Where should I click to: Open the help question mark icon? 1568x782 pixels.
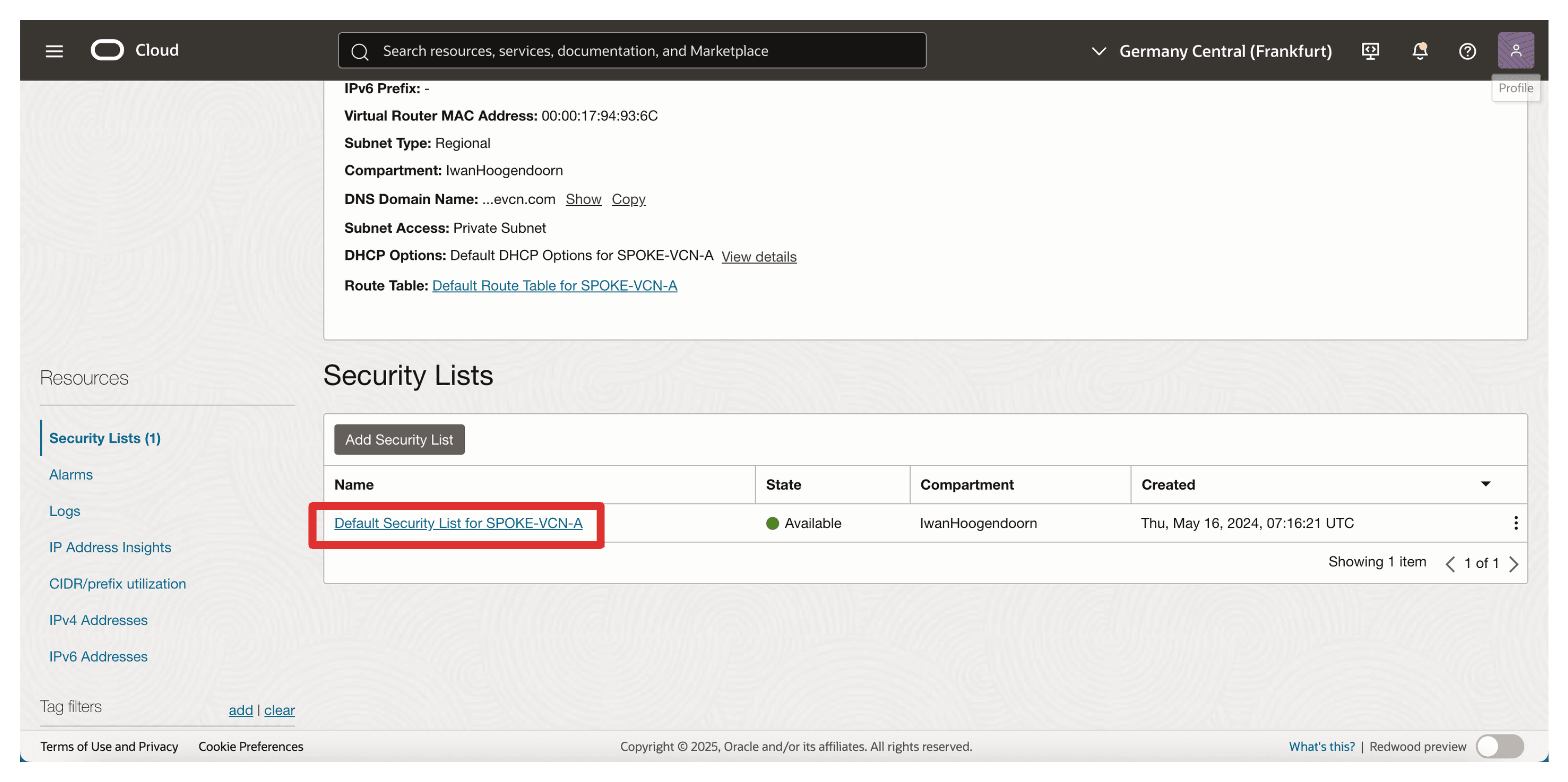tap(1467, 51)
